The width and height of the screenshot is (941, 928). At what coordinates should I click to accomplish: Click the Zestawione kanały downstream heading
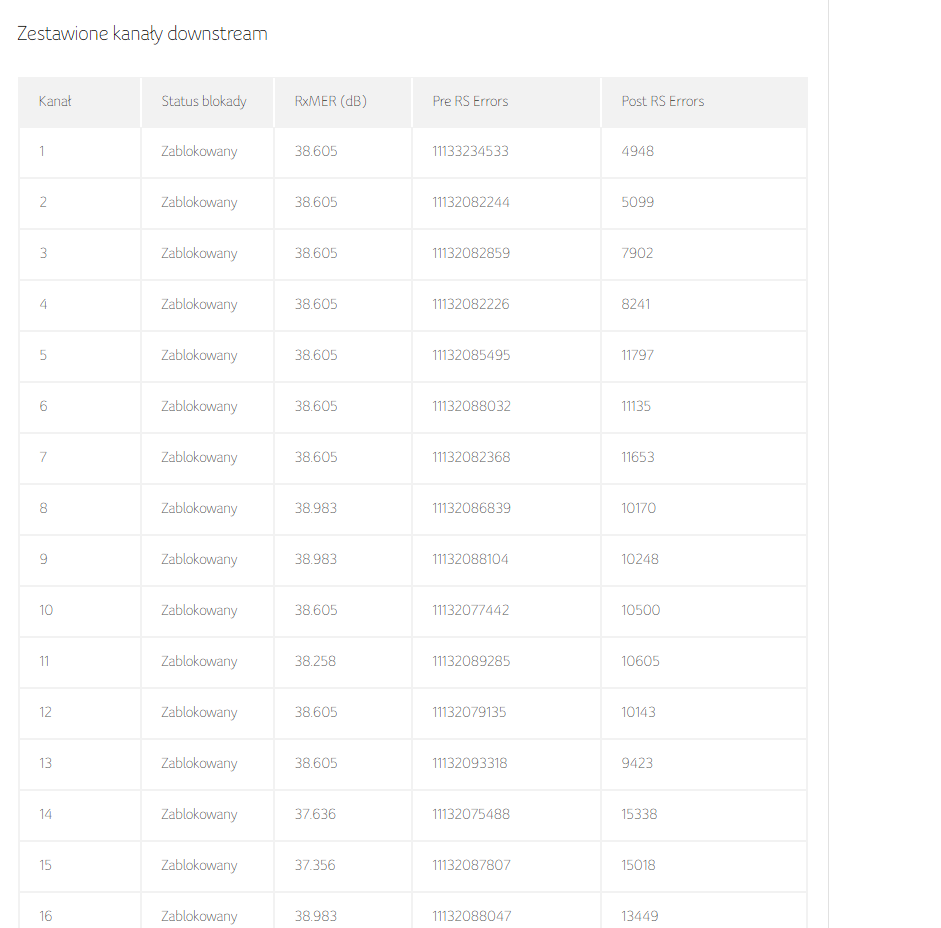coord(142,34)
